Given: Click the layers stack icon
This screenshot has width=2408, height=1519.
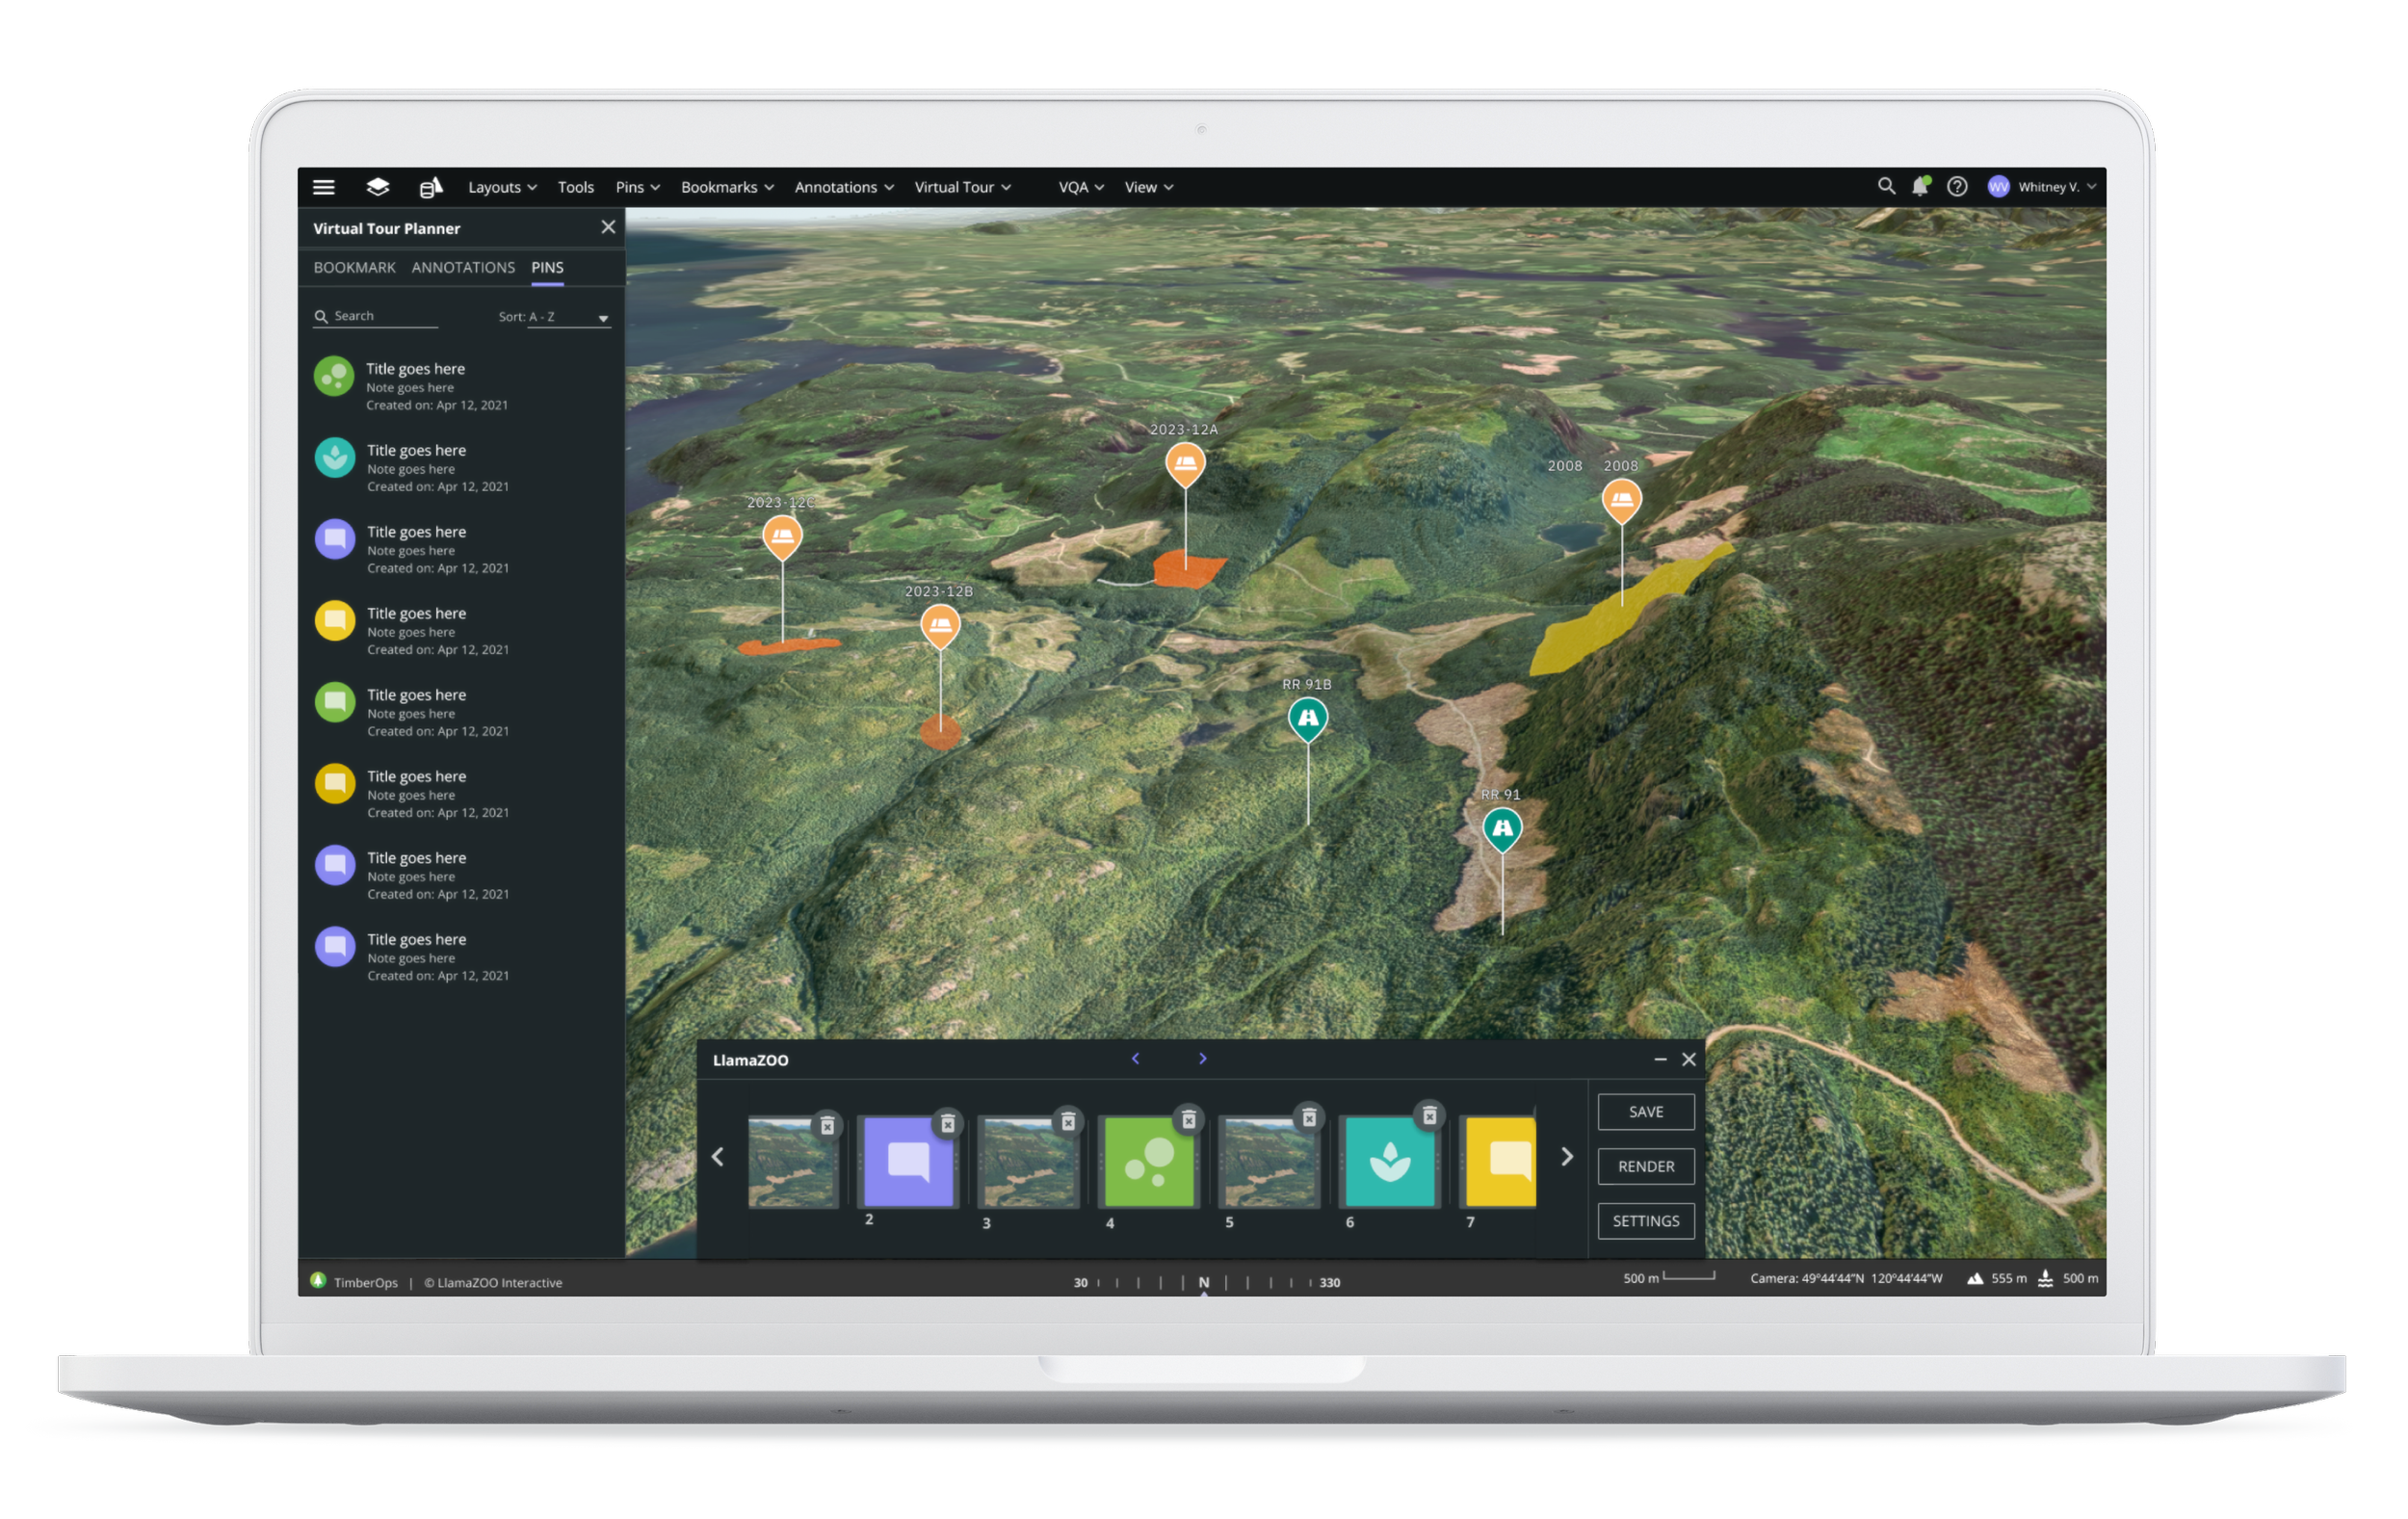Looking at the screenshot, I should click(x=377, y=187).
